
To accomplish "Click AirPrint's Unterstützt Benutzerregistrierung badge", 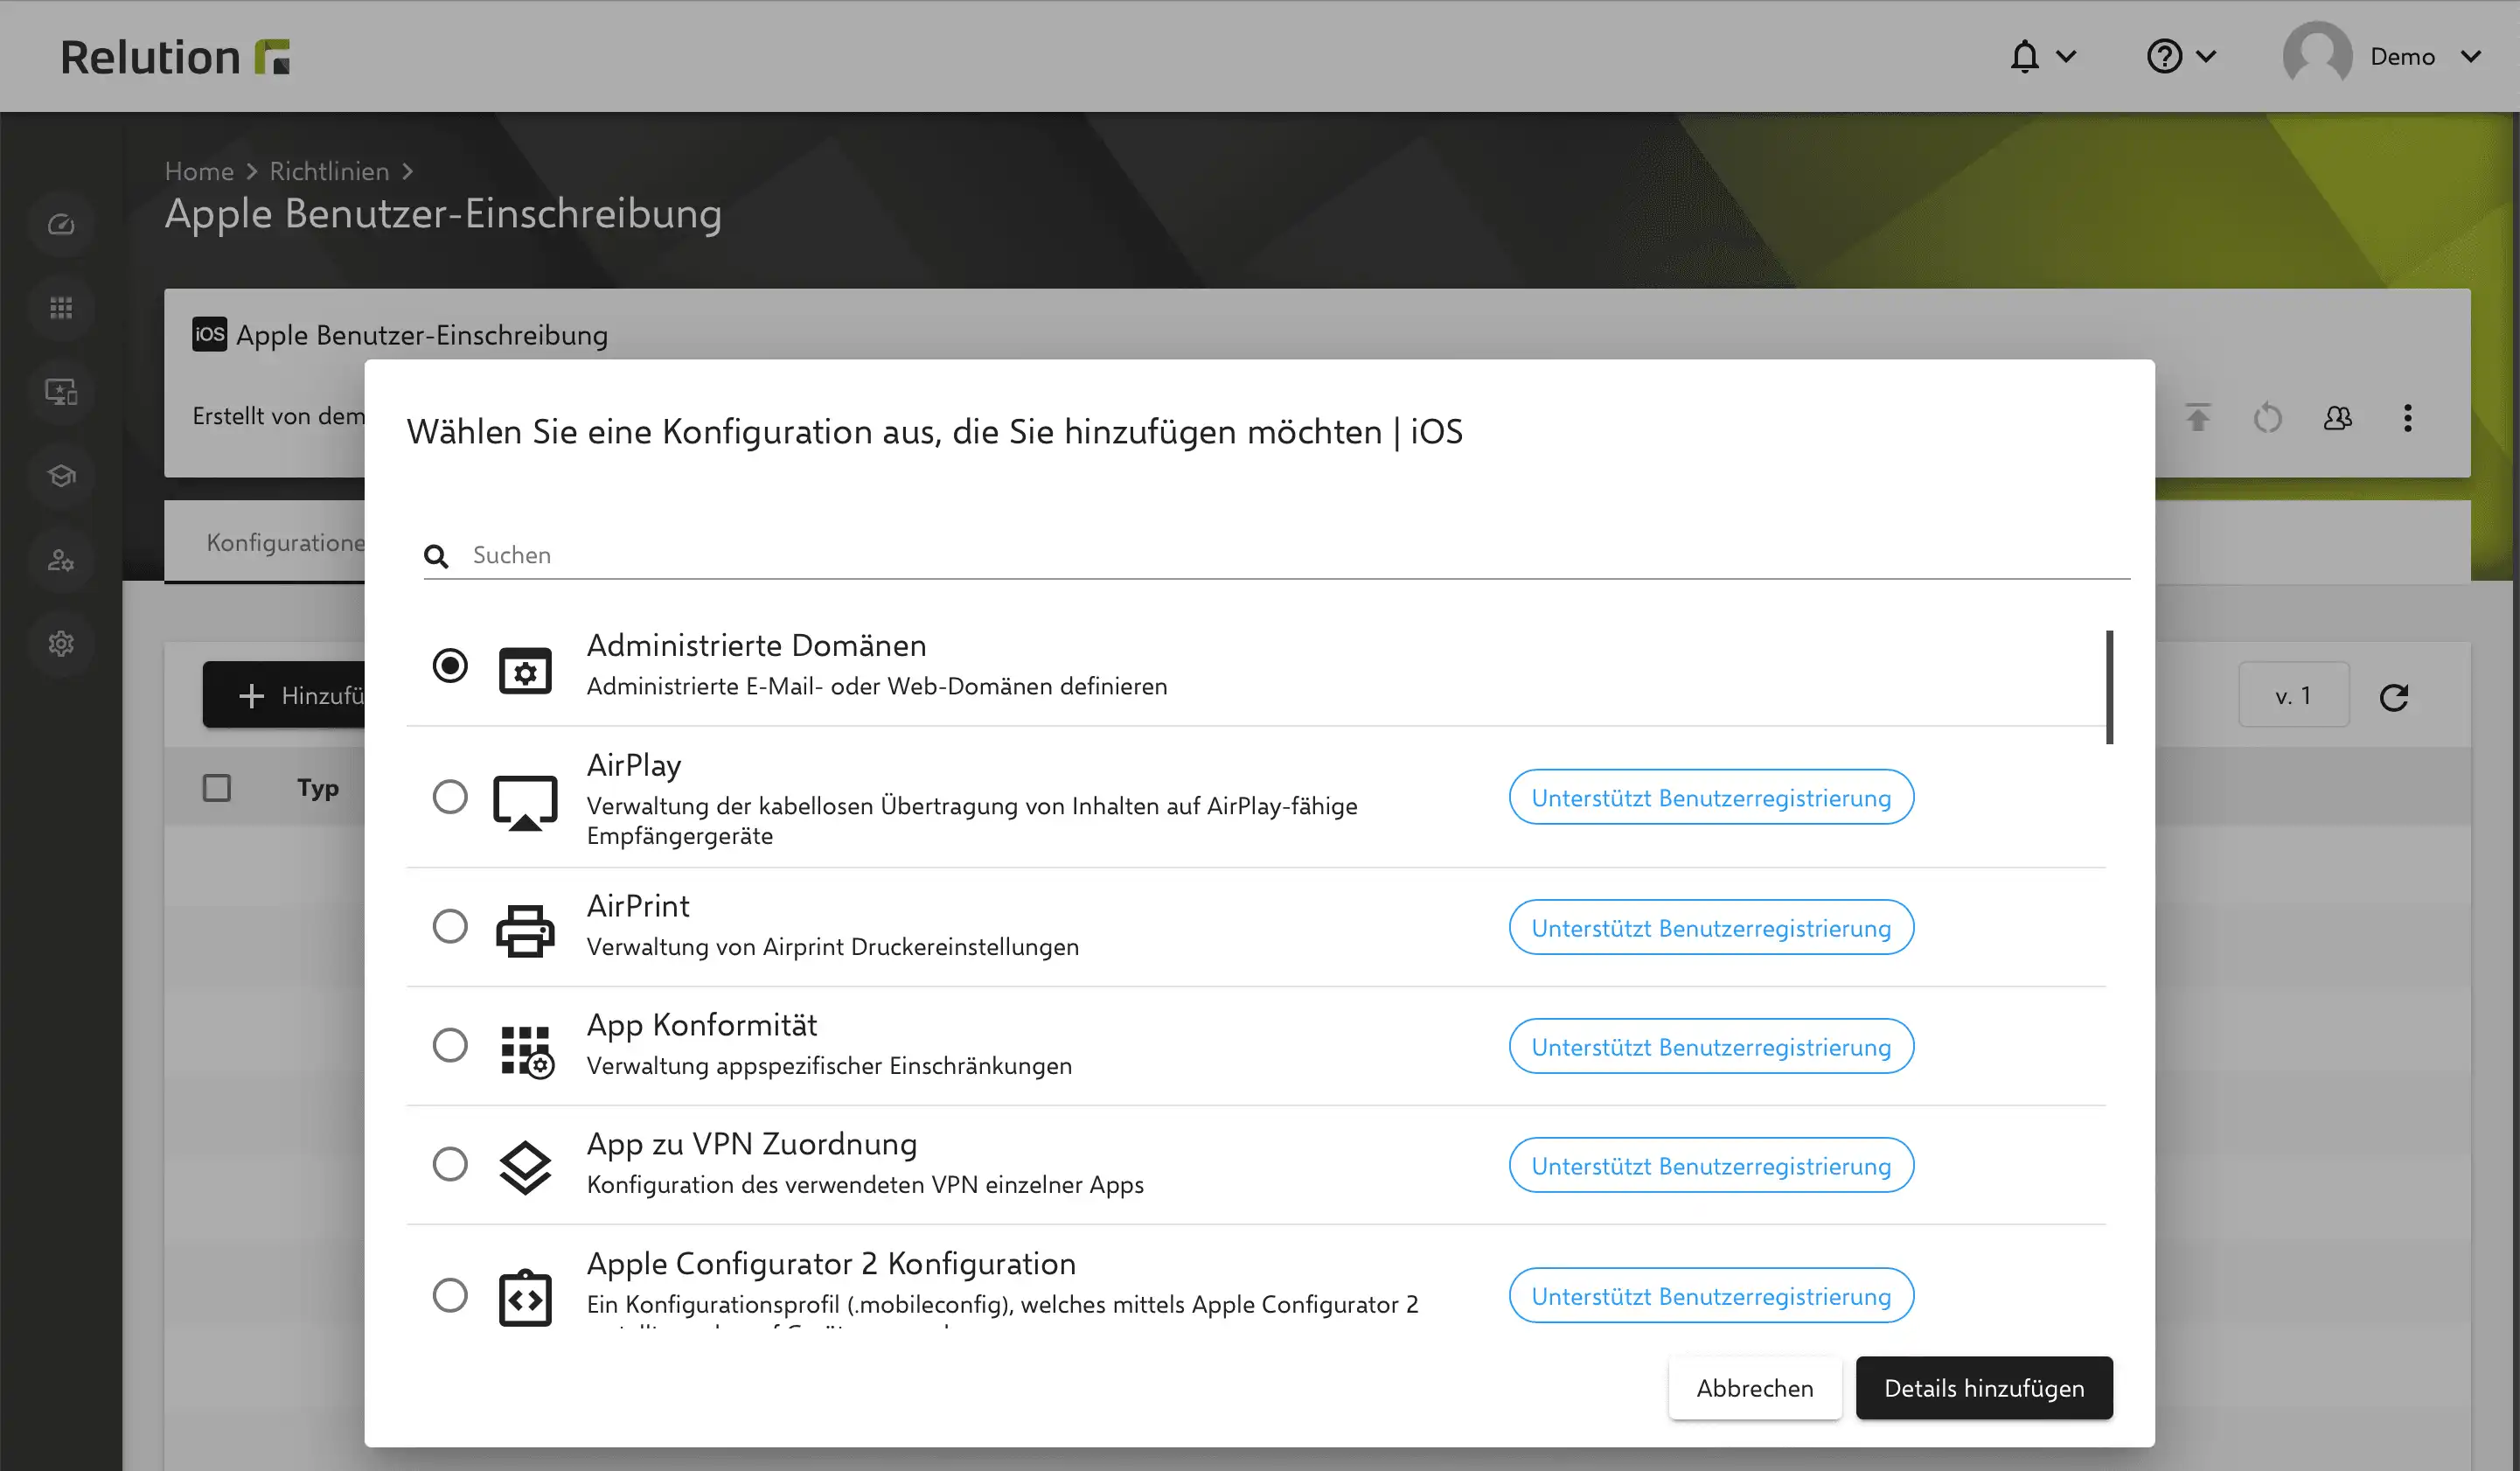I will [x=1710, y=927].
